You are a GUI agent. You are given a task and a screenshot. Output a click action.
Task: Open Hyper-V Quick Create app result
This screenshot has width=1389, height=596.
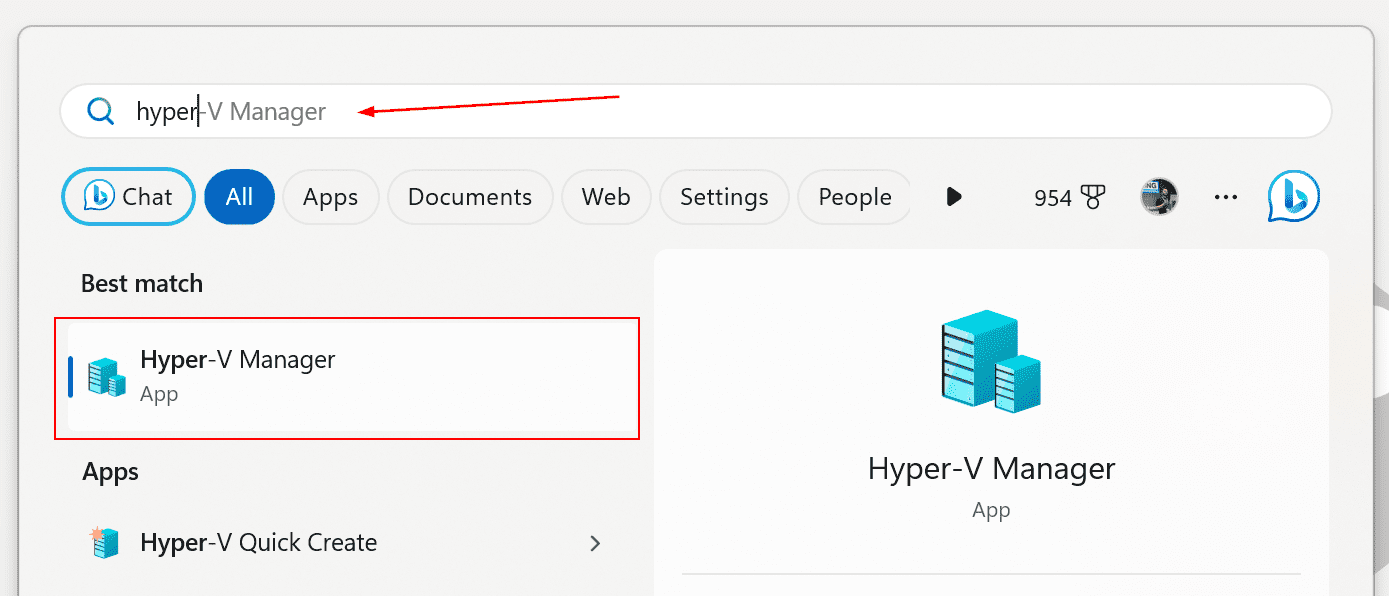(346, 543)
